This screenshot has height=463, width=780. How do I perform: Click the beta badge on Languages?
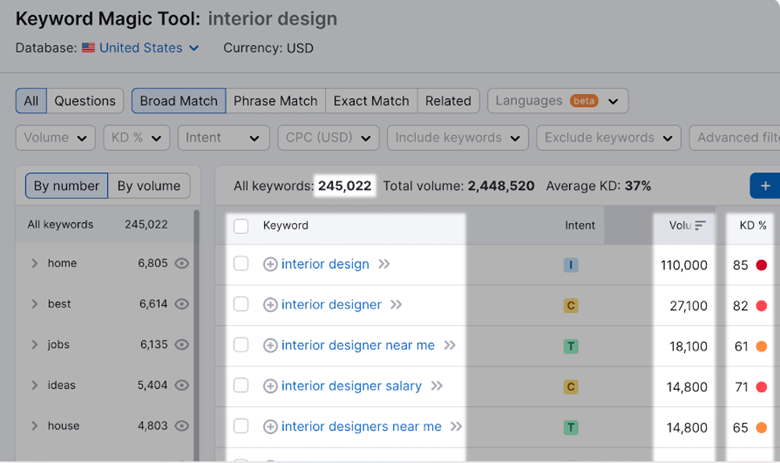pyautogui.click(x=584, y=101)
